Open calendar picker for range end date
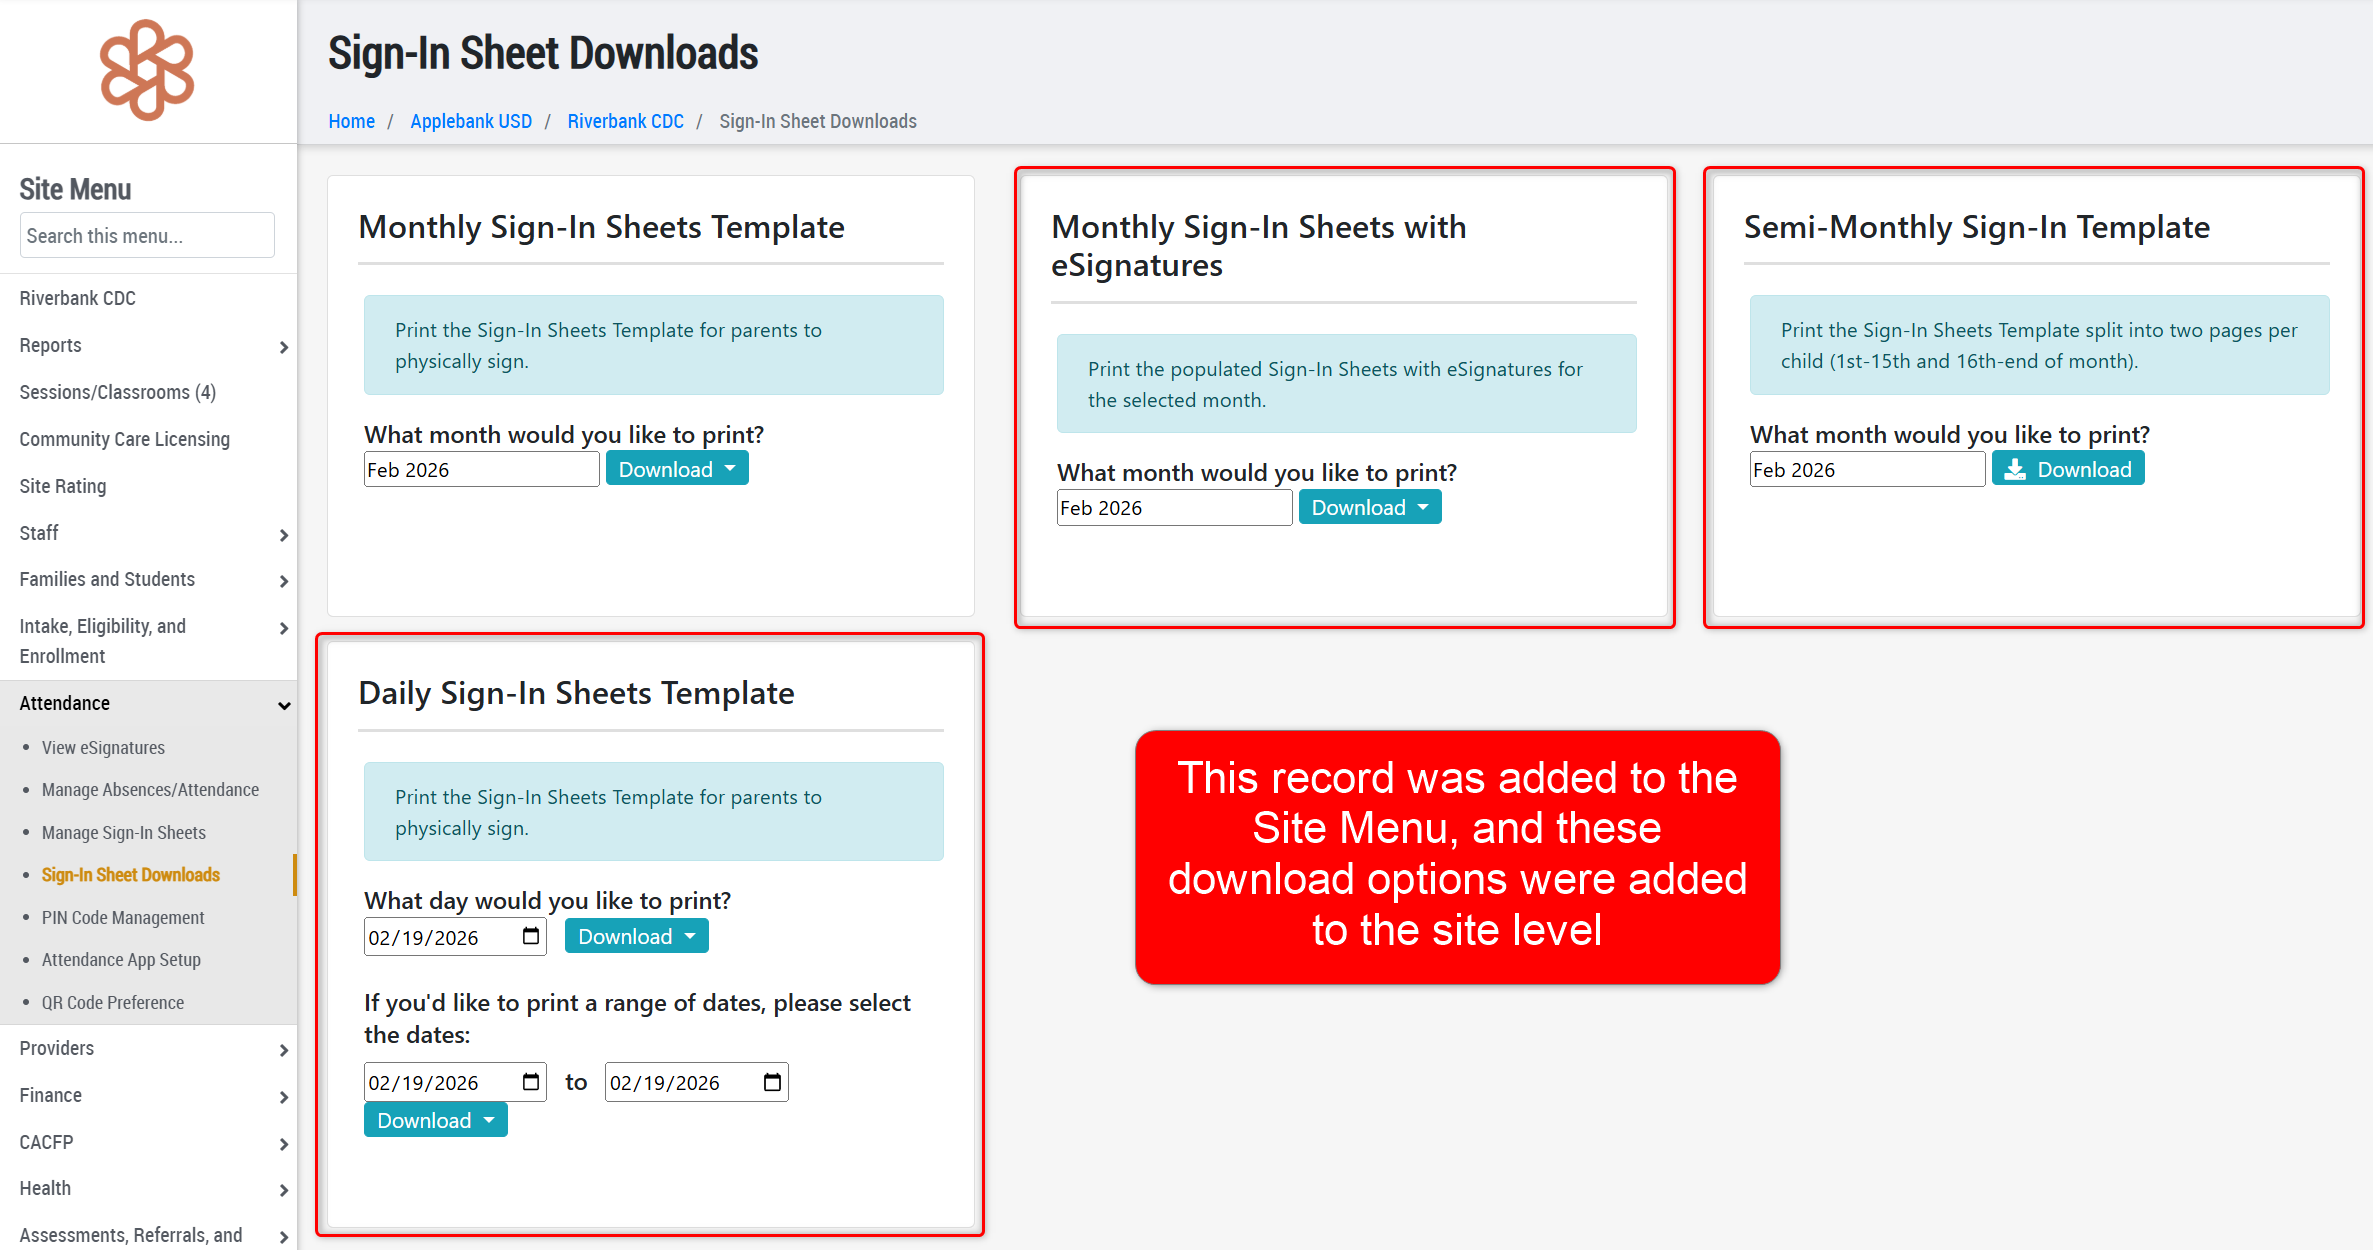The image size is (2373, 1250). point(772,1081)
